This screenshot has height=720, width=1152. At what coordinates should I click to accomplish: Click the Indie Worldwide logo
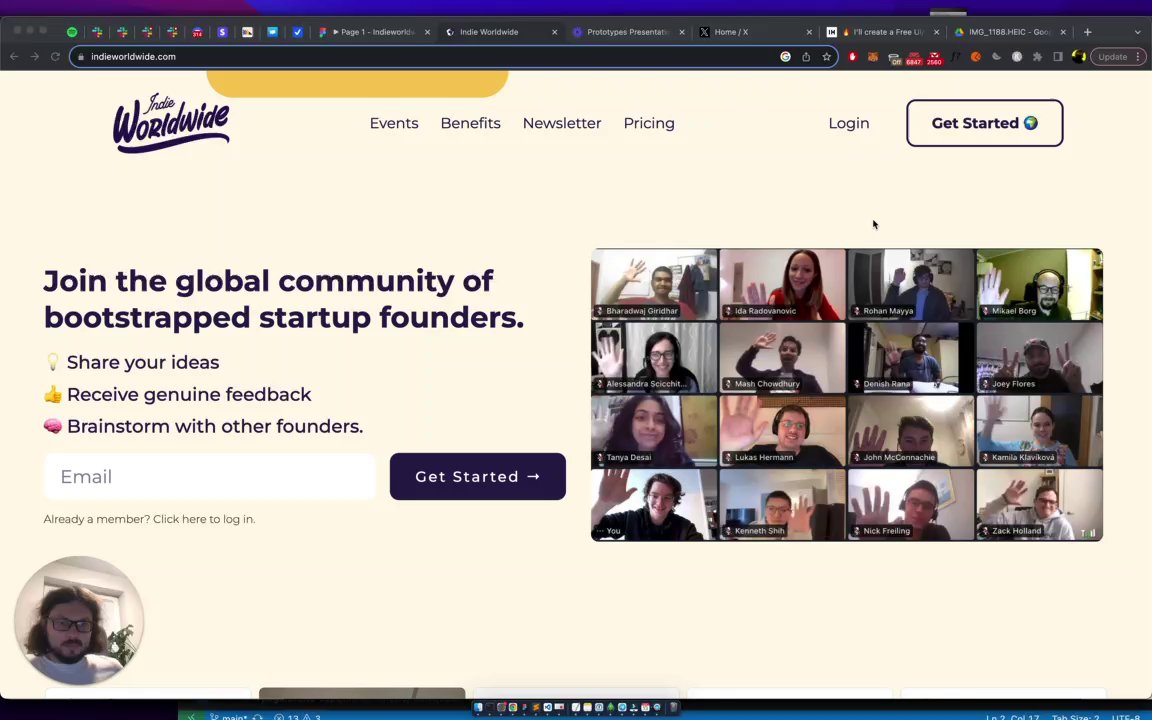click(x=171, y=123)
